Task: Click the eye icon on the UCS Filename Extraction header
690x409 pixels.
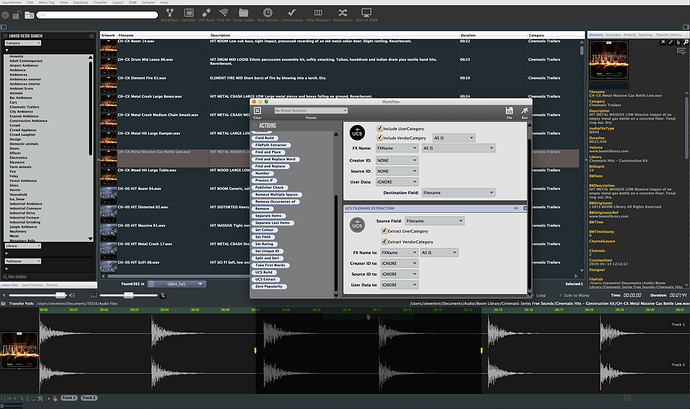Action: tap(516, 208)
